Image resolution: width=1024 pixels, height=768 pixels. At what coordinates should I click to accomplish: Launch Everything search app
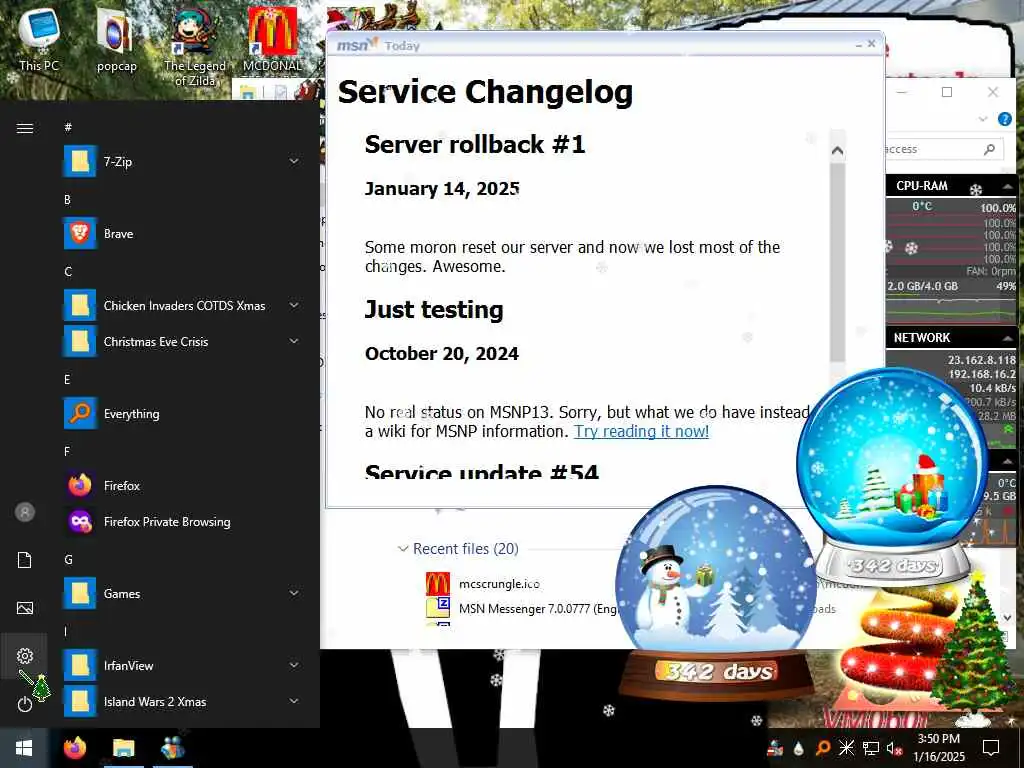click(x=183, y=413)
